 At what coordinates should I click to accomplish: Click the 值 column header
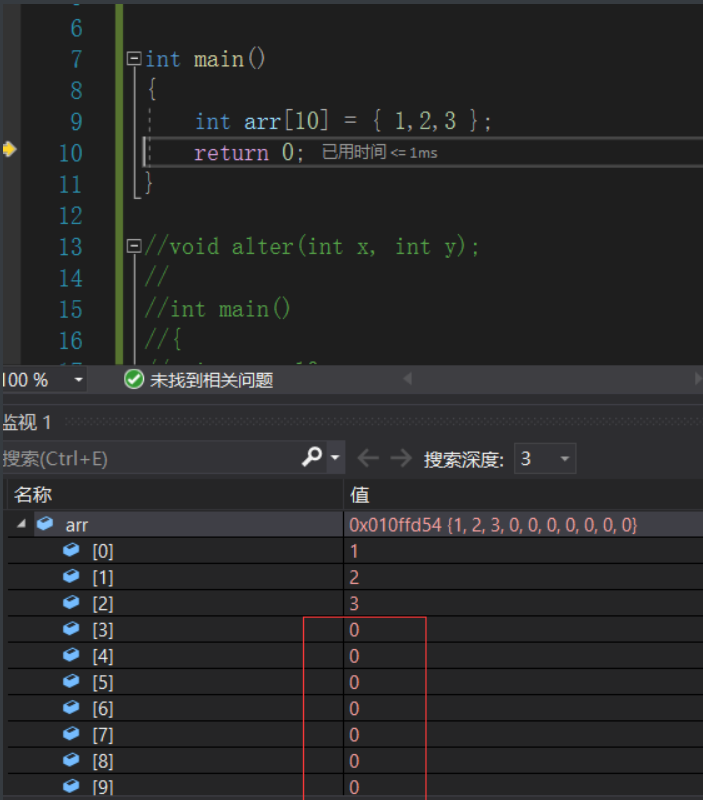point(360,495)
